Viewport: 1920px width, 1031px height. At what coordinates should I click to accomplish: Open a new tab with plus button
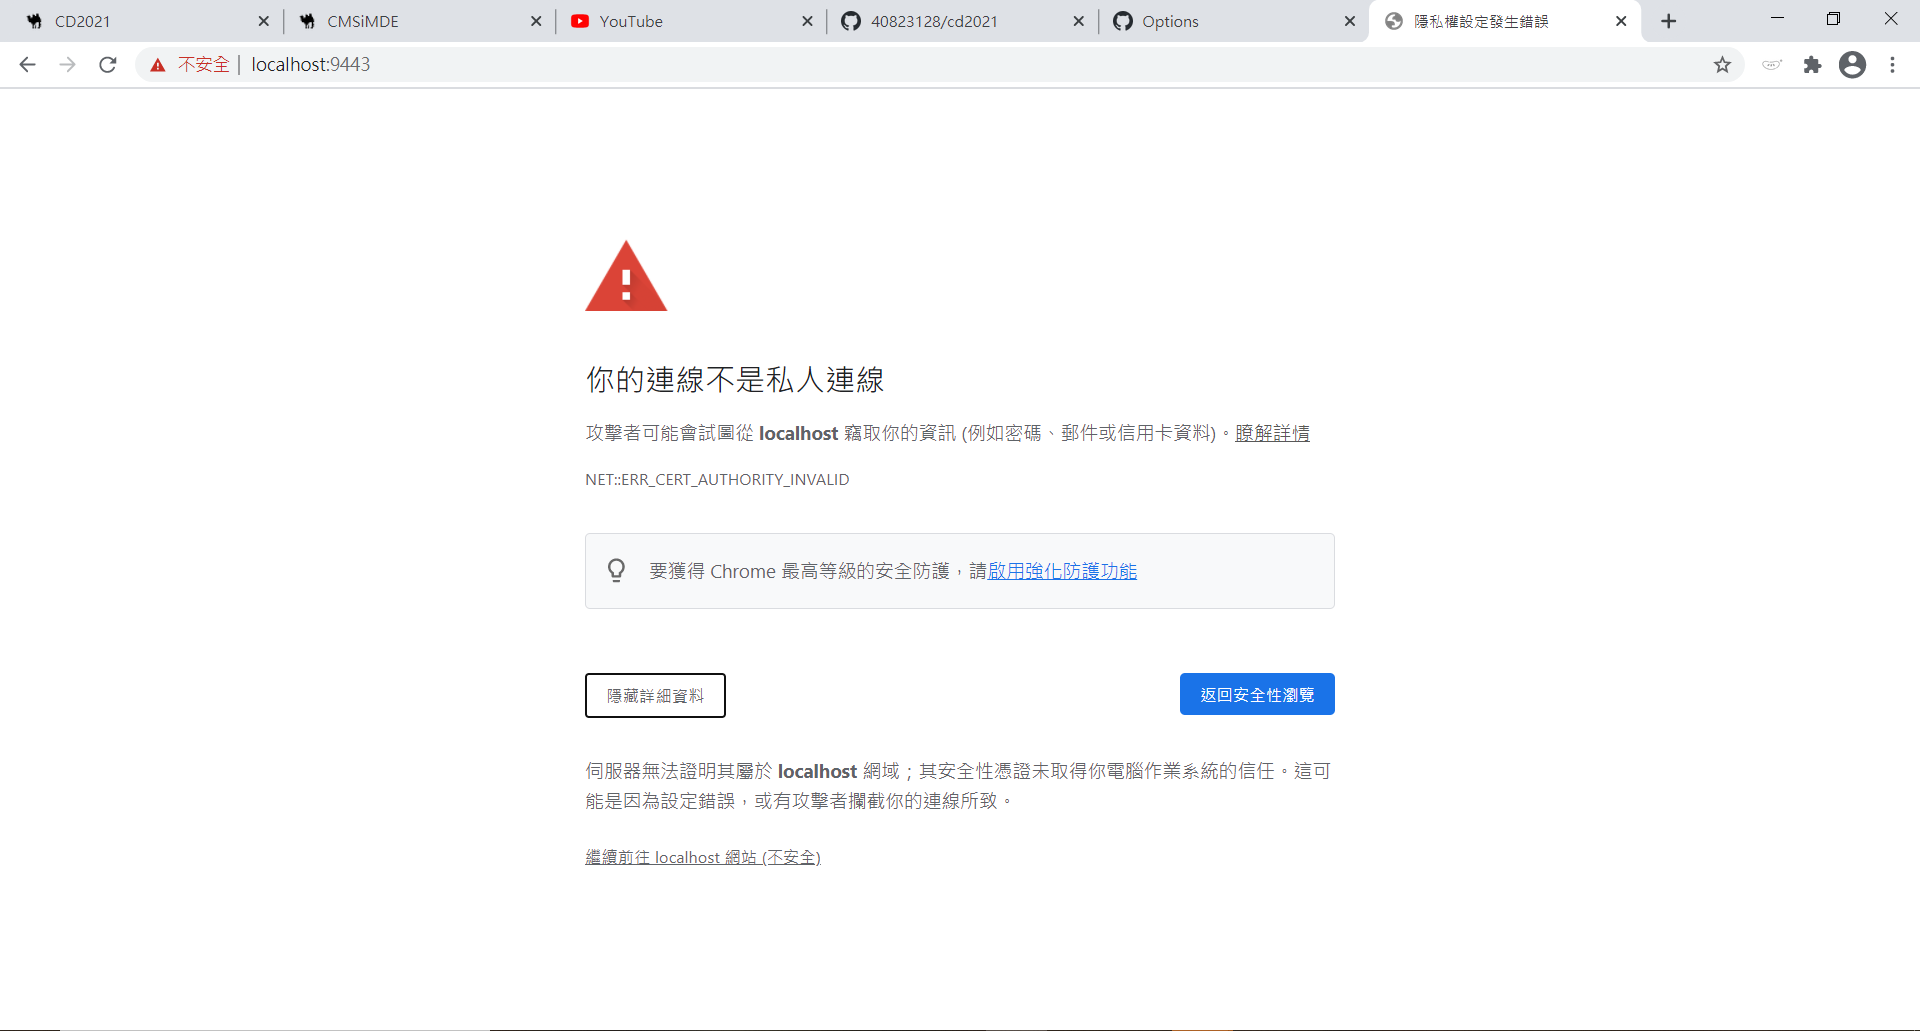(1668, 21)
